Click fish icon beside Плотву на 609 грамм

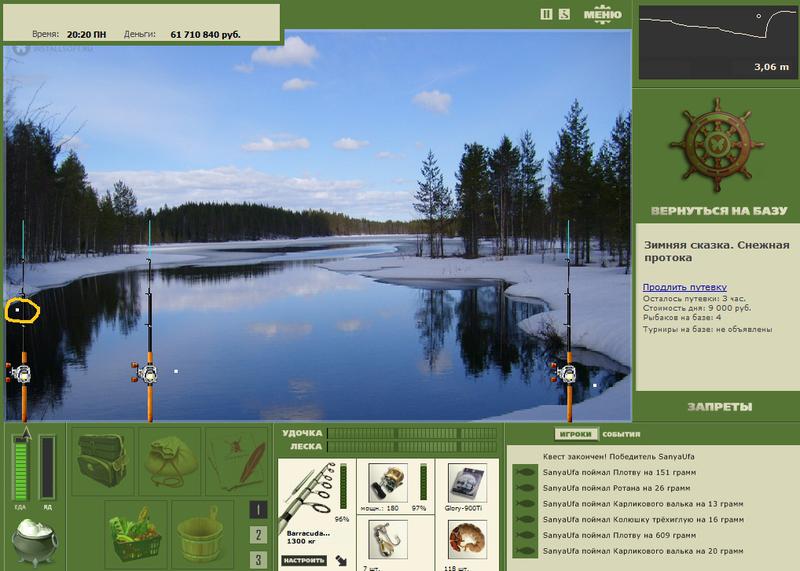[x=525, y=535]
